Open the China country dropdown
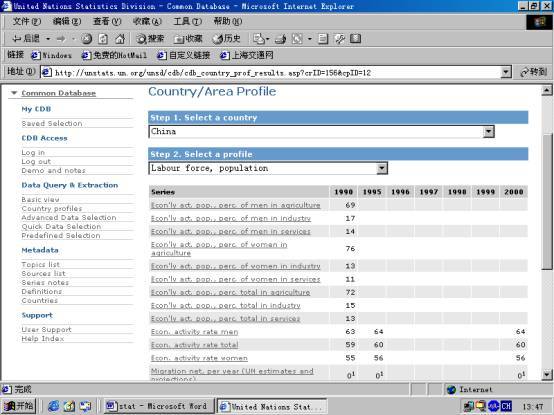Viewport: 554px width, 415px height. point(489,132)
